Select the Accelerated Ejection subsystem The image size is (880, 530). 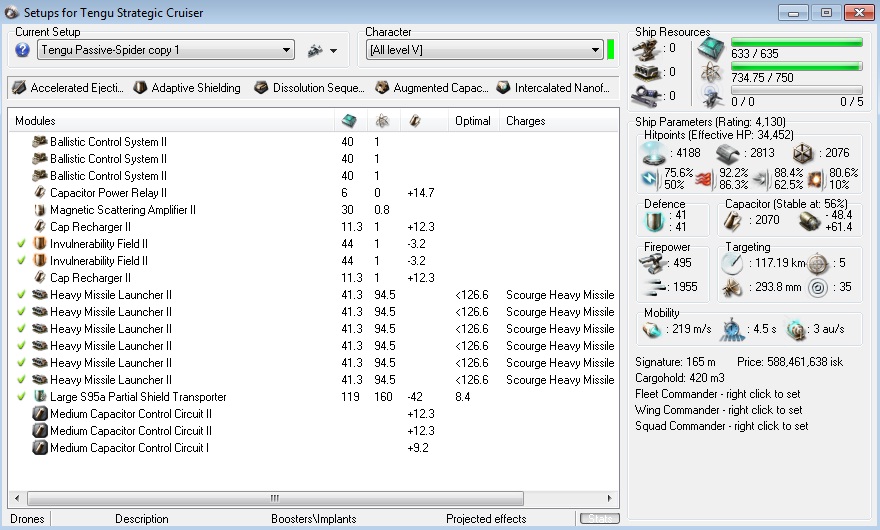[68, 88]
